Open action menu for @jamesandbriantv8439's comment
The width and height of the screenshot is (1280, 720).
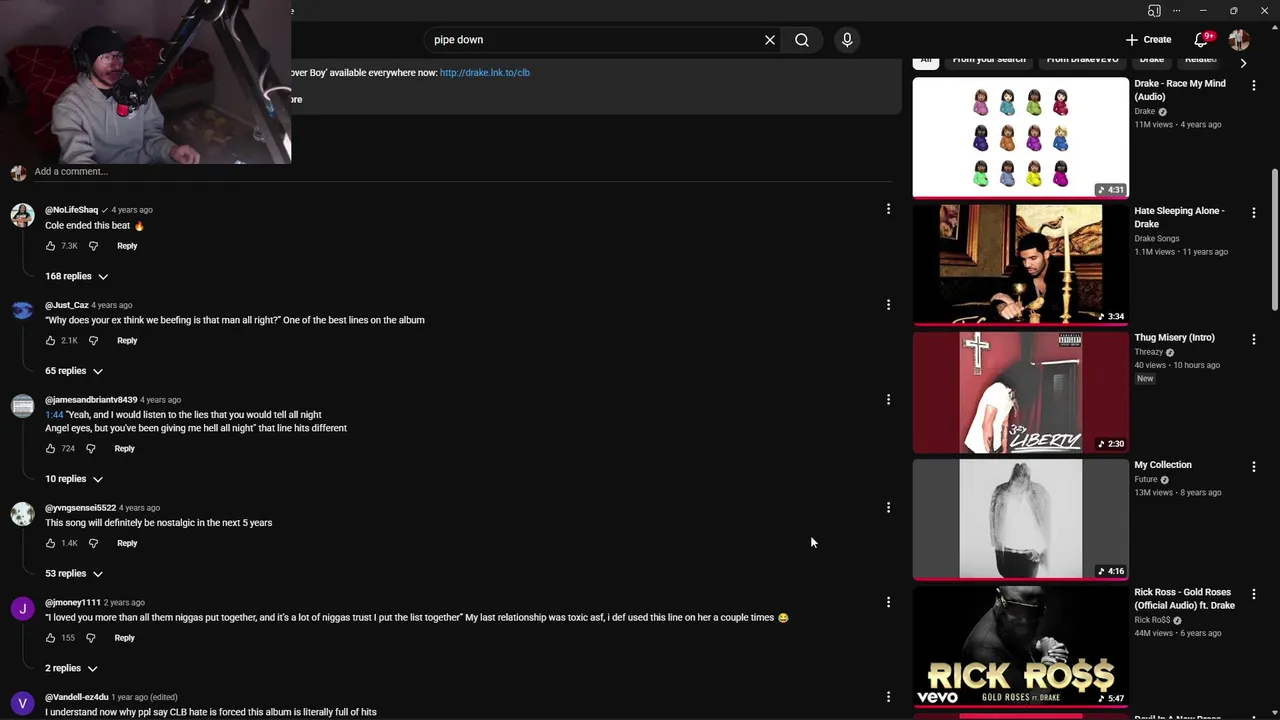(888, 399)
